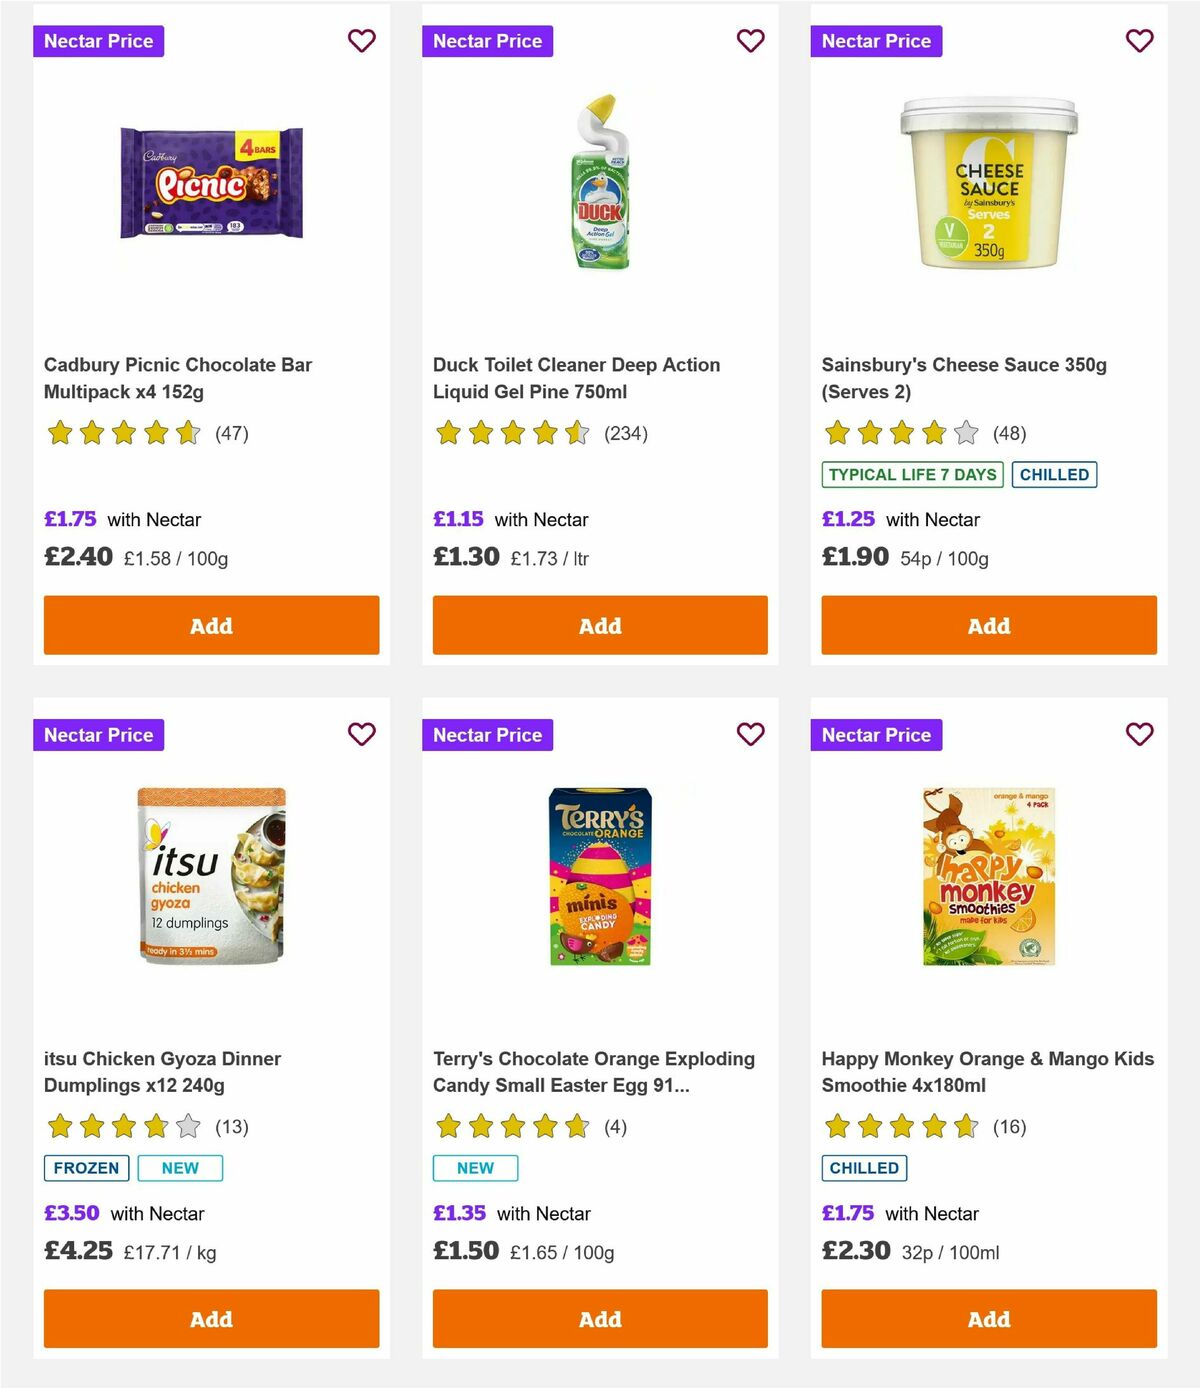Image resolution: width=1200 pixels, height=1388 pixels.
Task: Favorite the Cadbury Picnic Chocolate Bar
Action: (x=362, y=41)
